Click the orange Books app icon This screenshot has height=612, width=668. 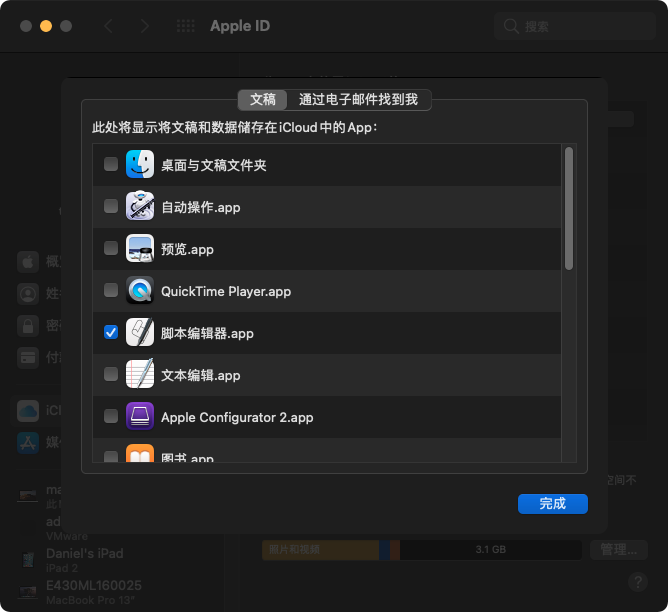click(140, 453)
